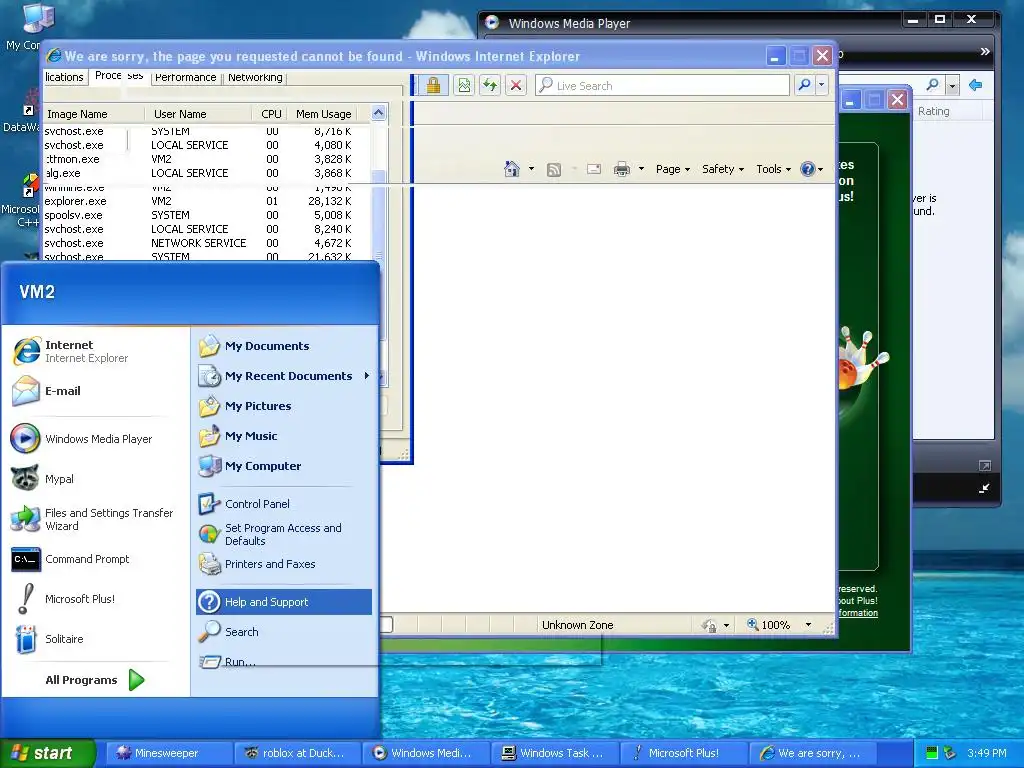Click the IE compatibility view icon
The image size is (1024, 768).
[x=464, y=86]
